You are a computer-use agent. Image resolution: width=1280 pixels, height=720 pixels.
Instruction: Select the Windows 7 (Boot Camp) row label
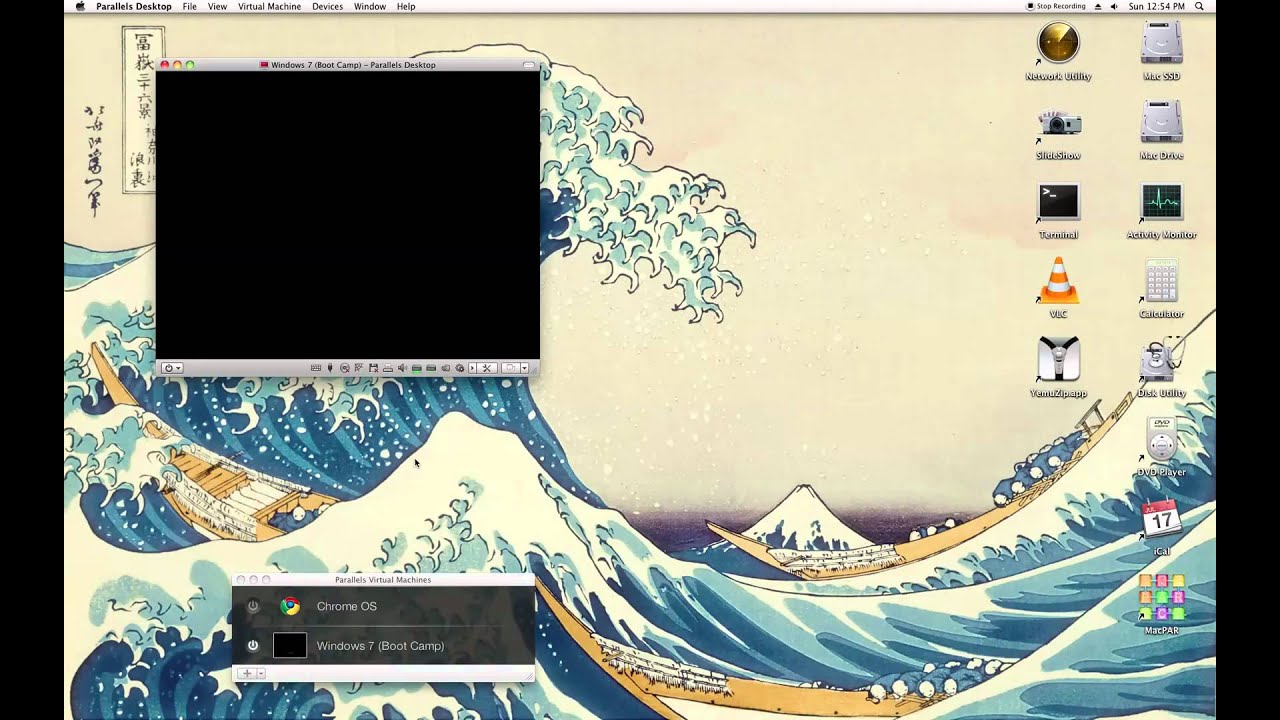380,646
